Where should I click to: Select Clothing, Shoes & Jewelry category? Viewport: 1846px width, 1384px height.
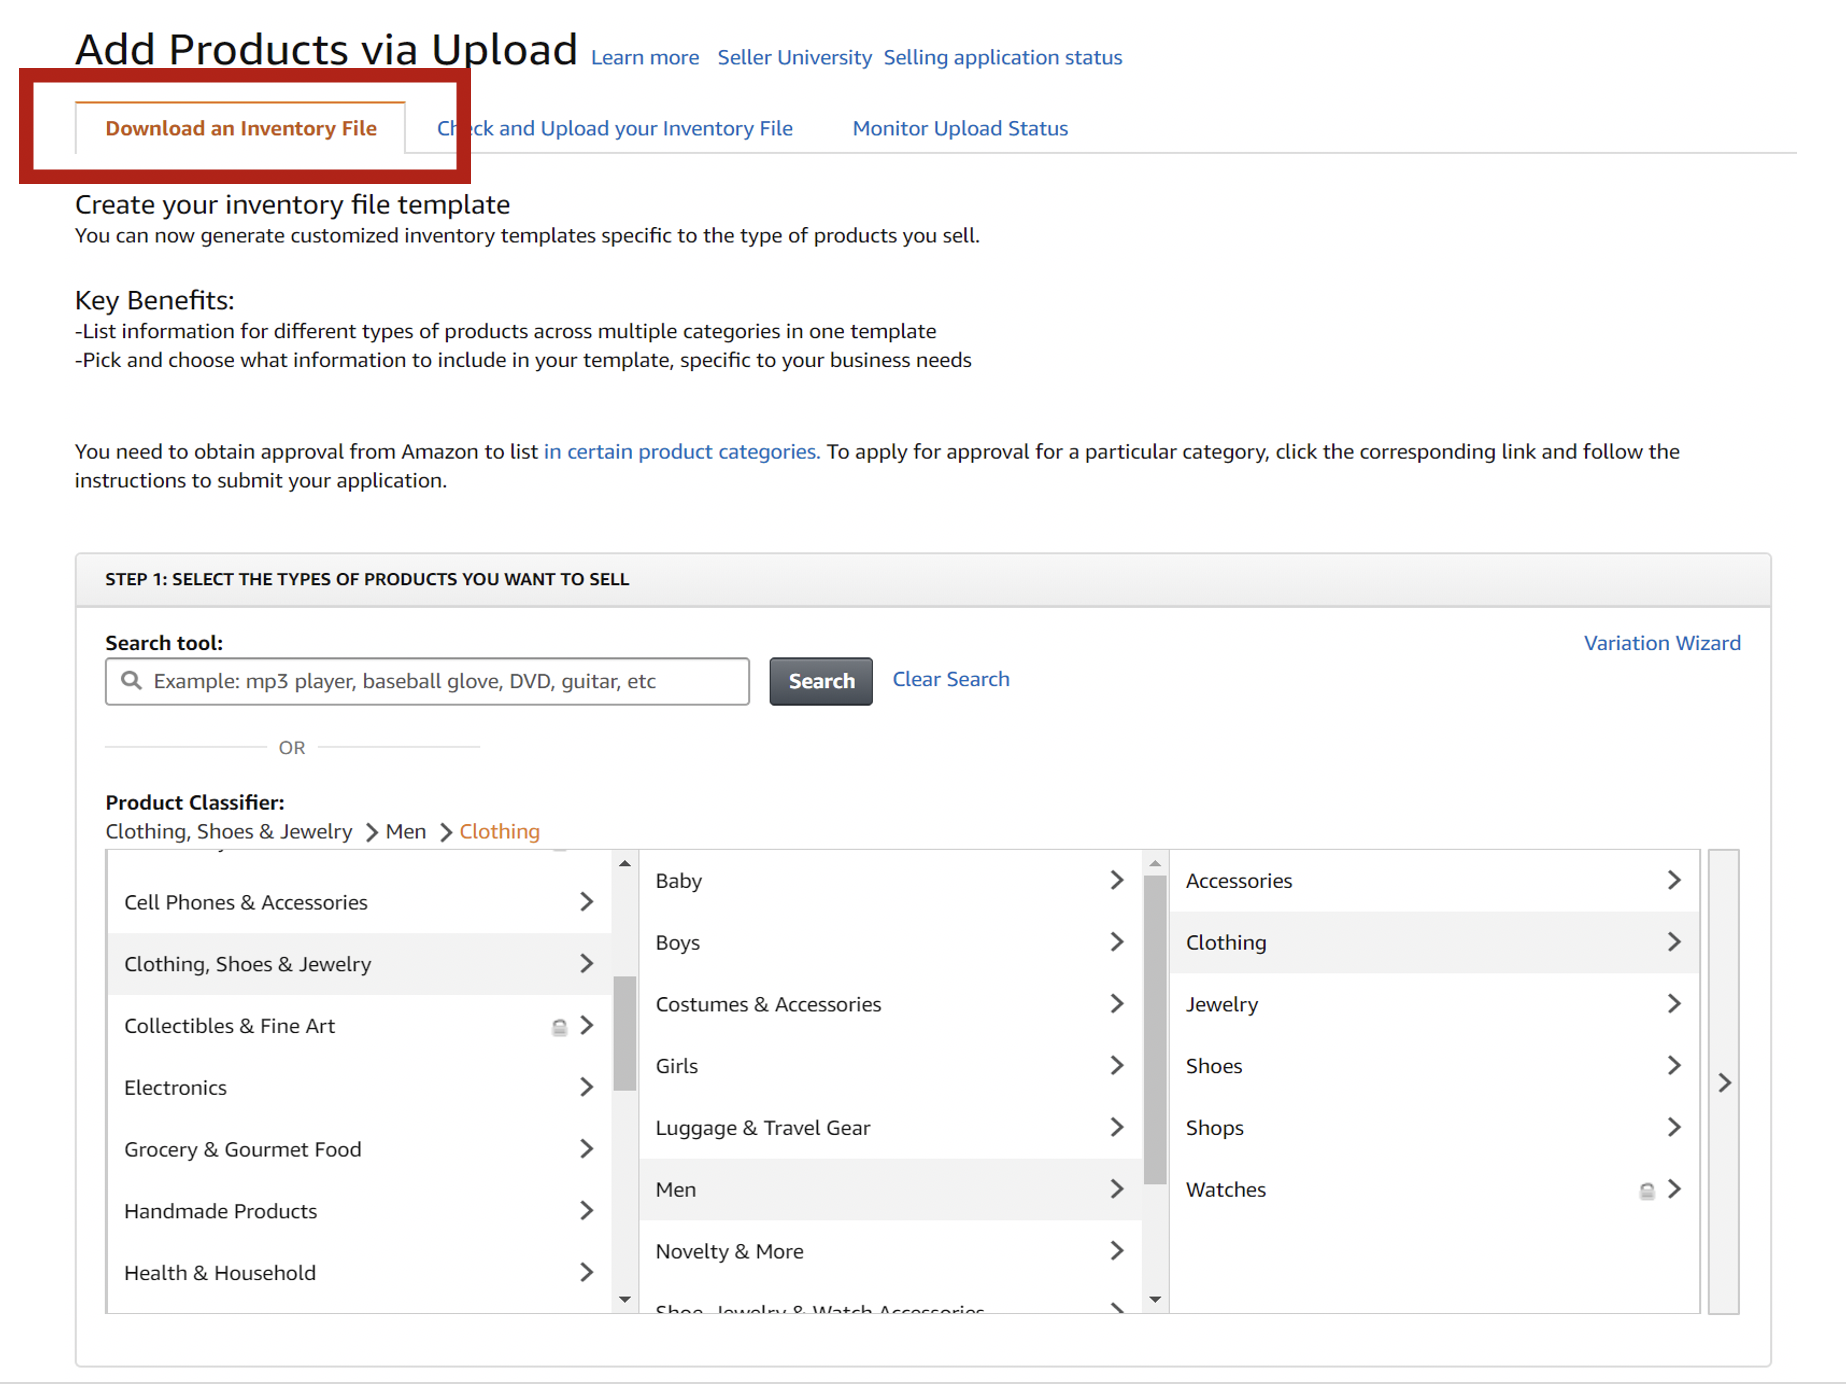coord(359,964)
